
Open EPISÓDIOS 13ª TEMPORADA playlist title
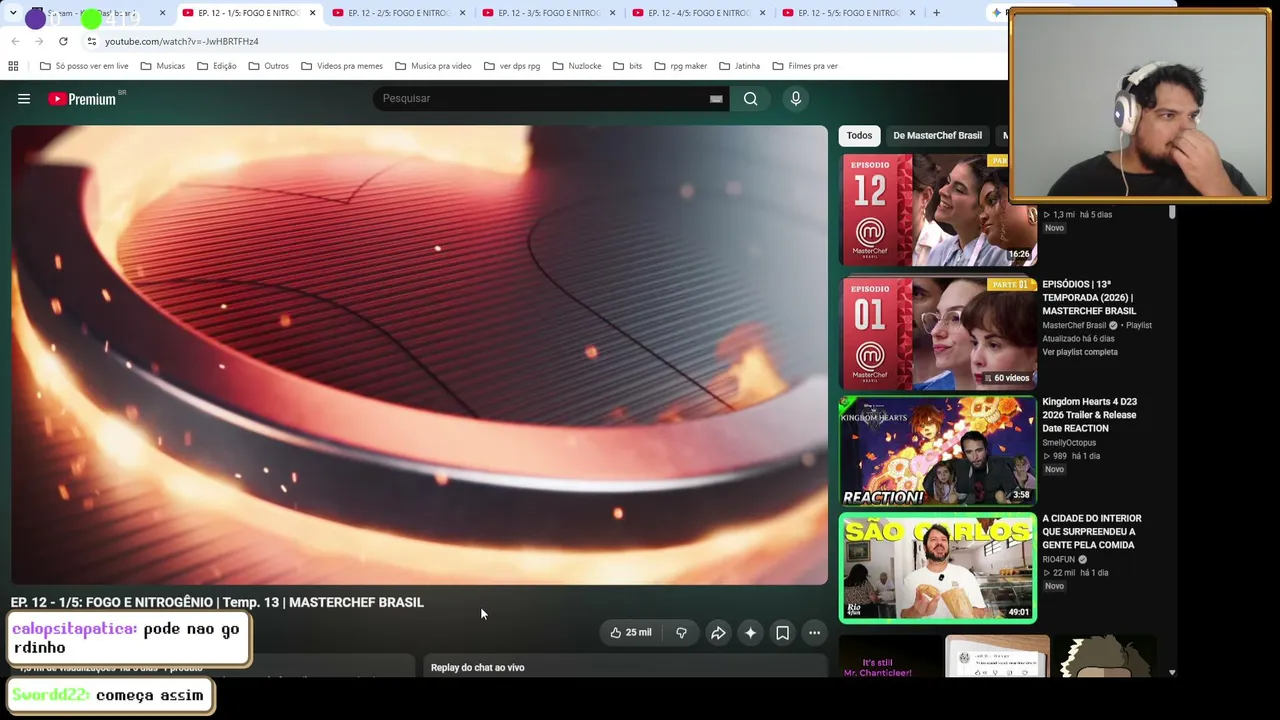tap(1089, 298)
